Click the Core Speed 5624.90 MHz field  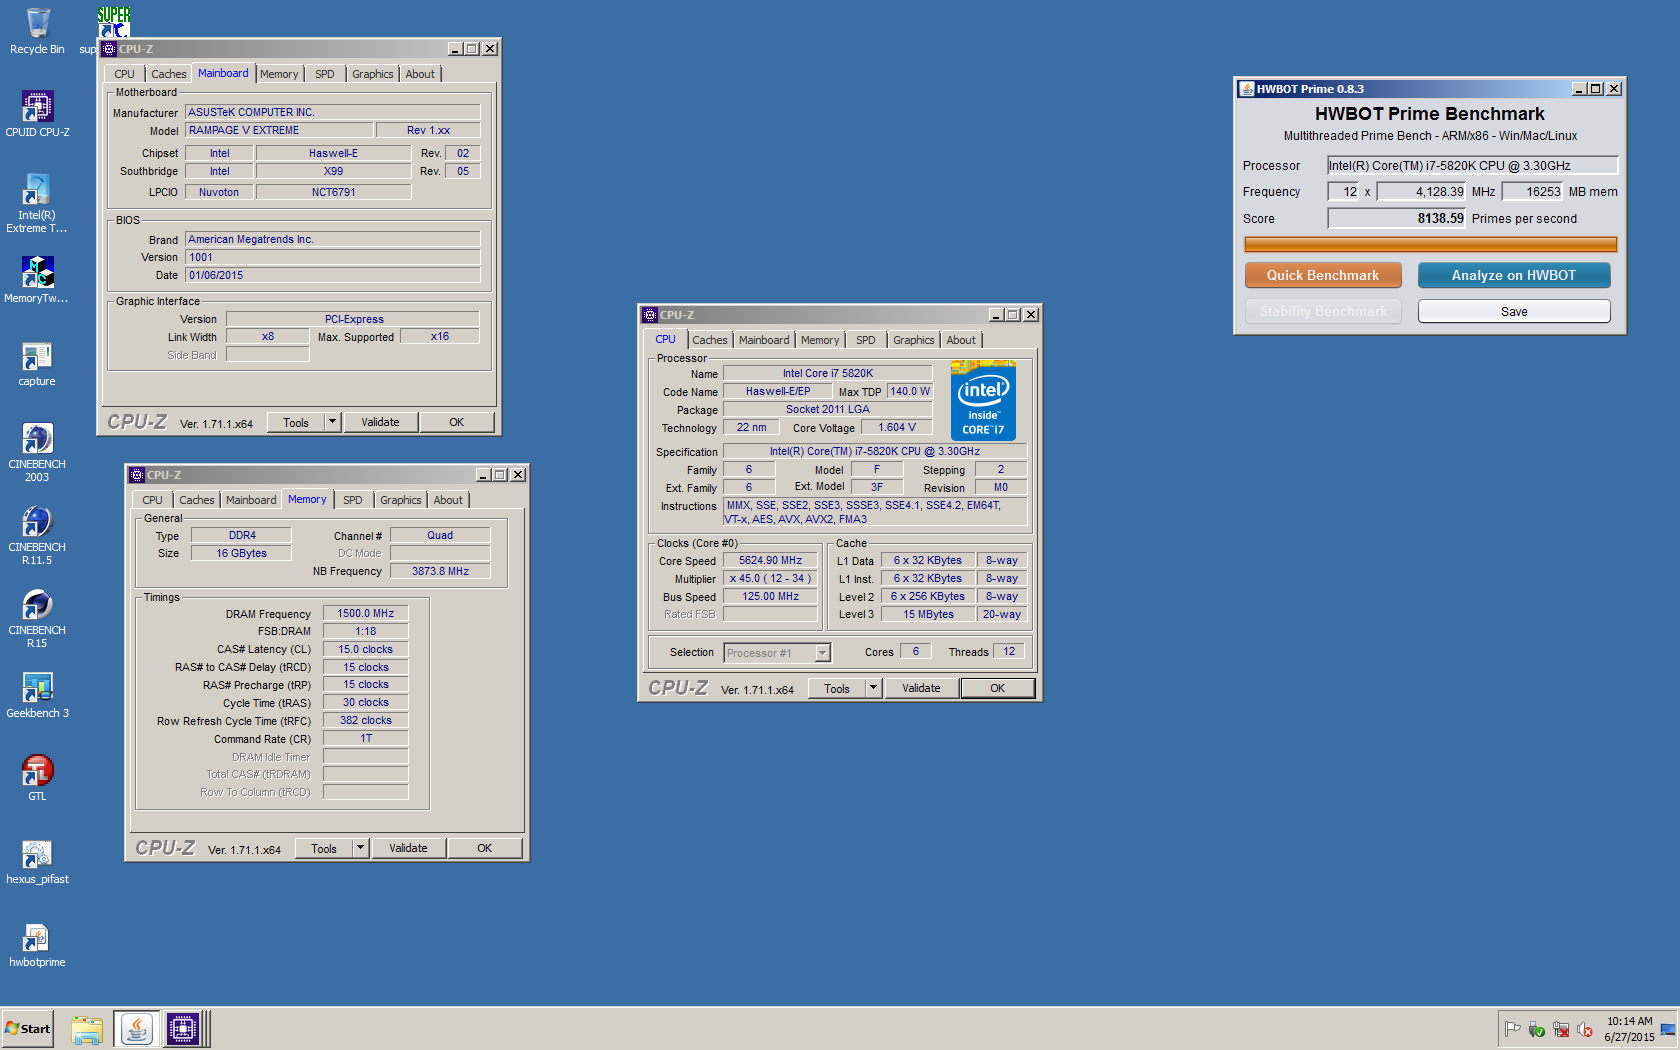coord(770,561)
